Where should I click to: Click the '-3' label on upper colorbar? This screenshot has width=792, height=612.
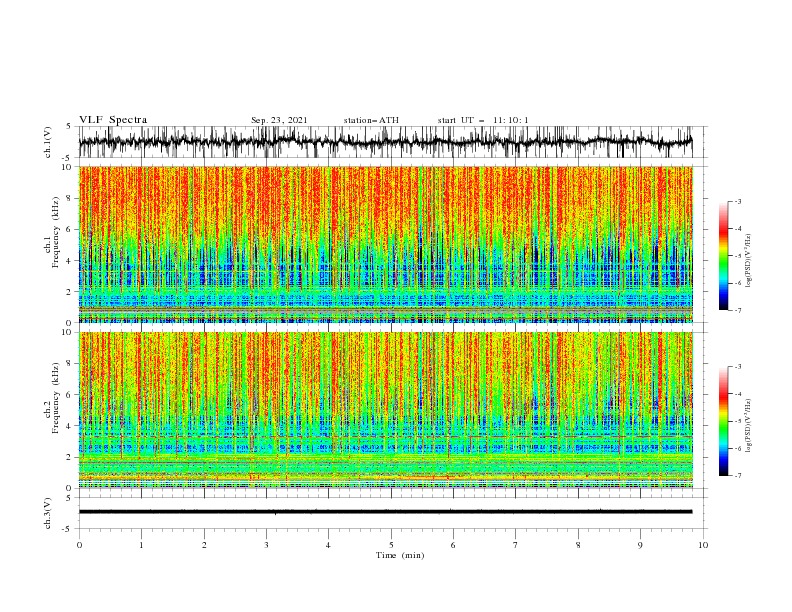[x=738, y=201]
